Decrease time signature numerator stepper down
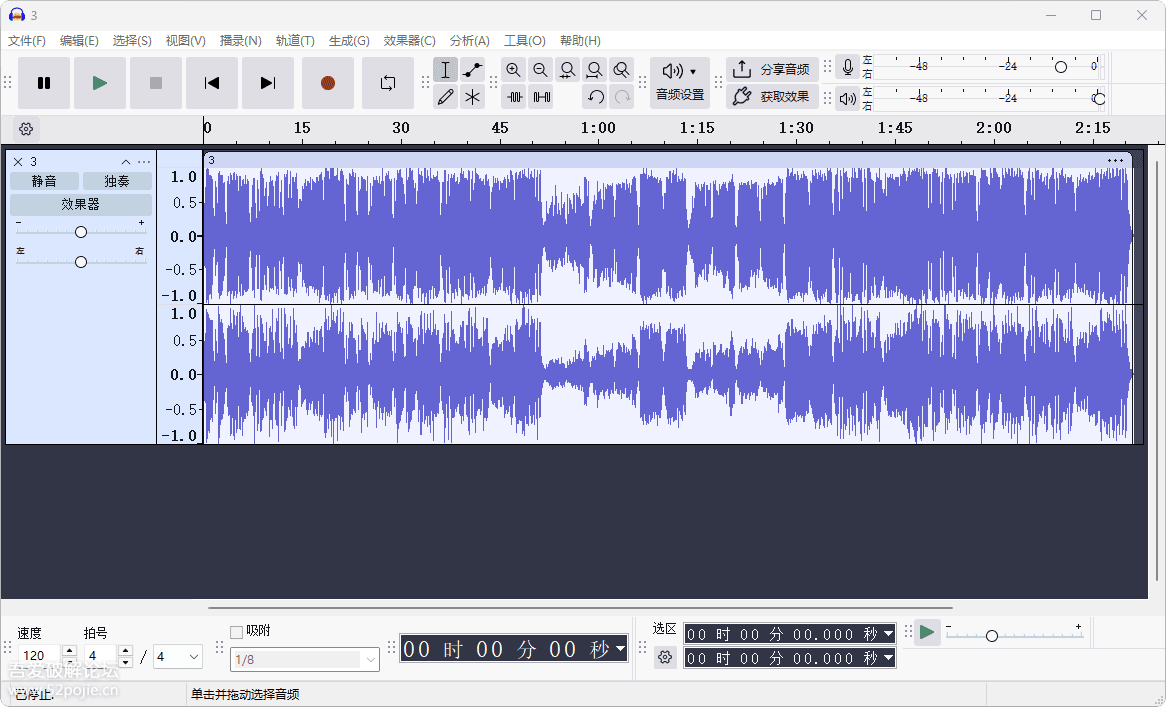The image size is (1166, 707). 125,662
